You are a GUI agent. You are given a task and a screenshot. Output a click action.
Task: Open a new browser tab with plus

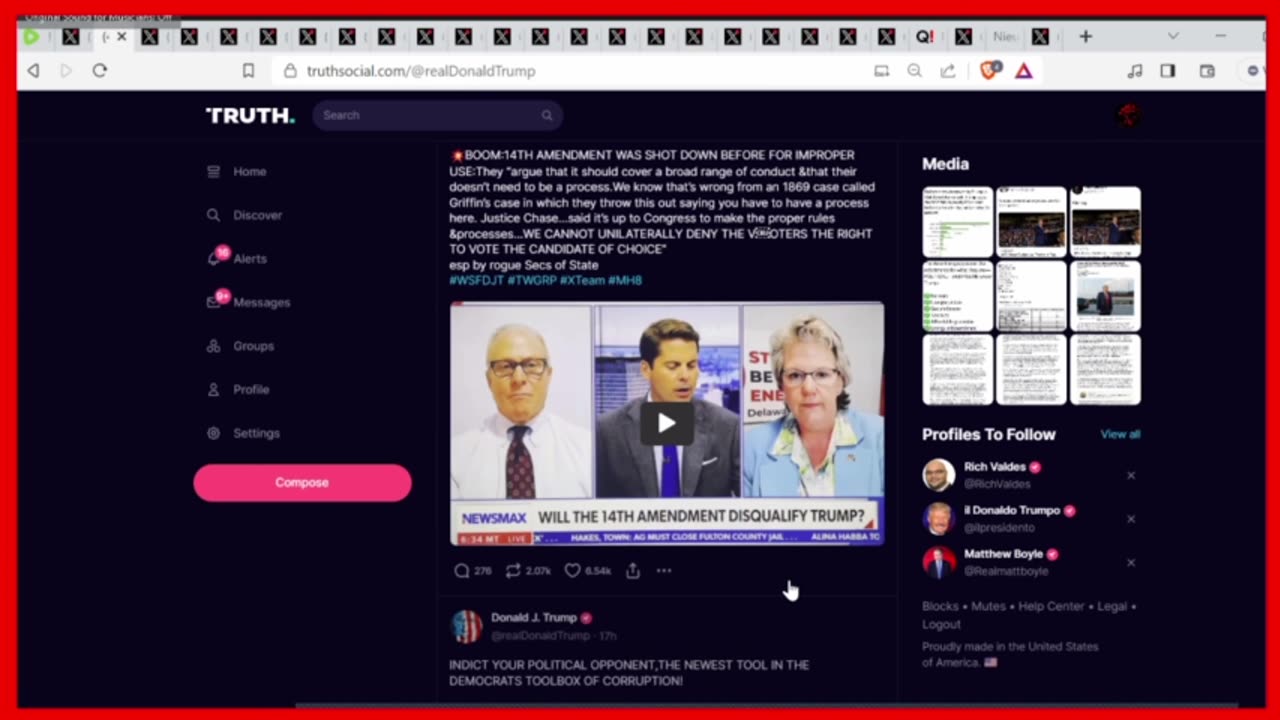(x=1085, y=37)
